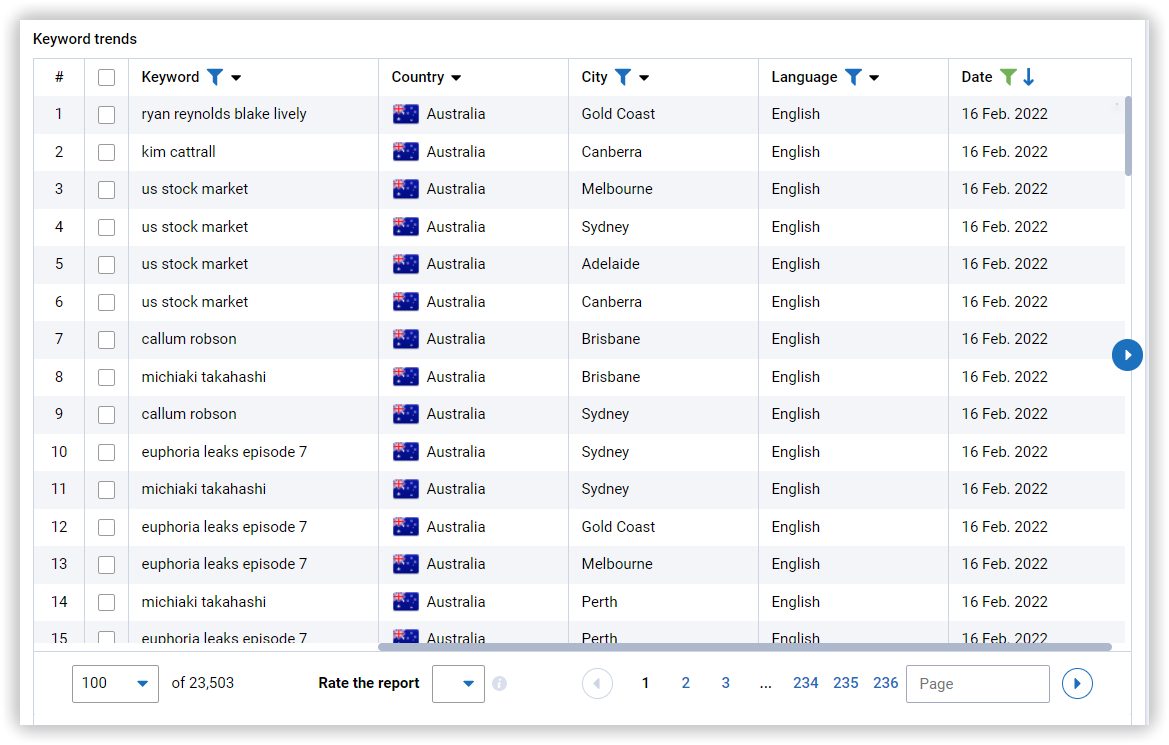Check the box for ryan reynolds blake lively
The width and height of the screenshot is (1169, 745).
pyautogui.click(x=107, y=114)
